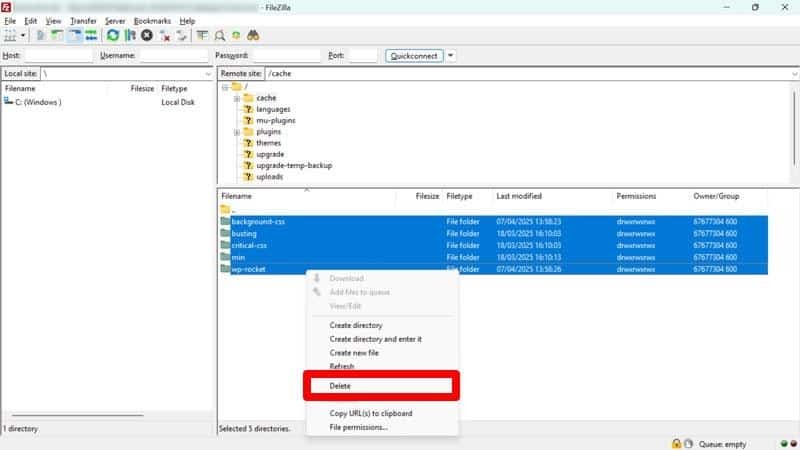Select the upgrade-temp-backup folder in tree
This screenshot has height=450, width=800.
(x=294, y=165)
